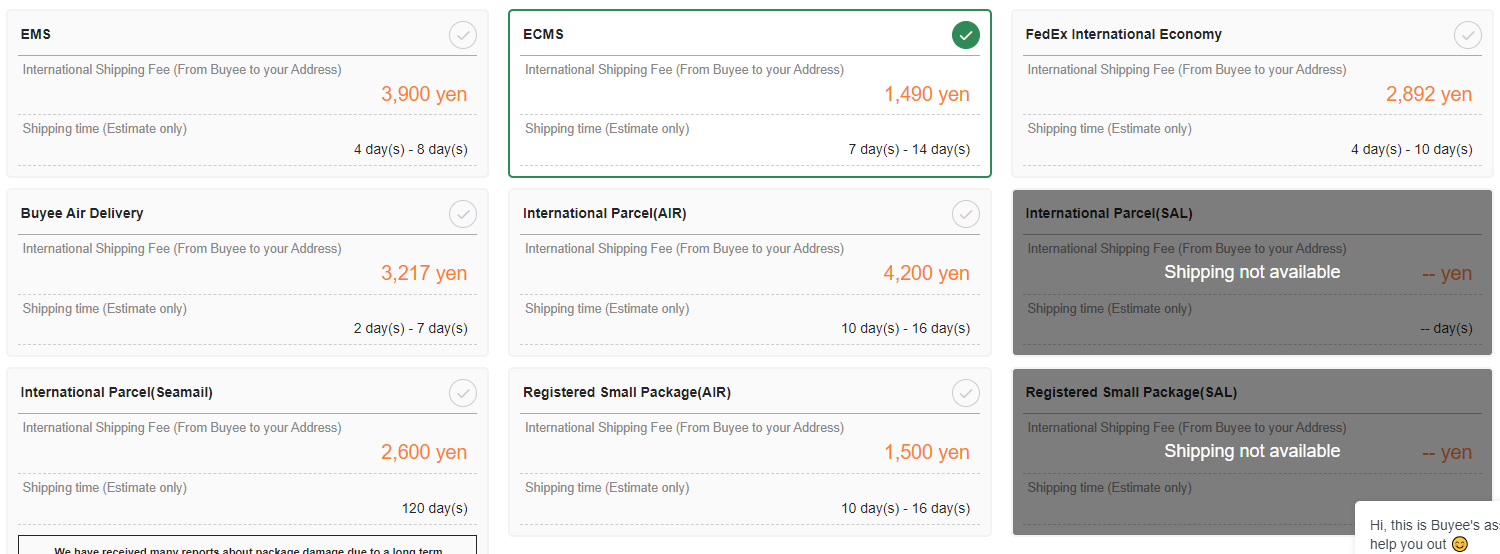Deselect the green ECMS checkmark icon
This screenshot has height=554, width=1500.
965,35
